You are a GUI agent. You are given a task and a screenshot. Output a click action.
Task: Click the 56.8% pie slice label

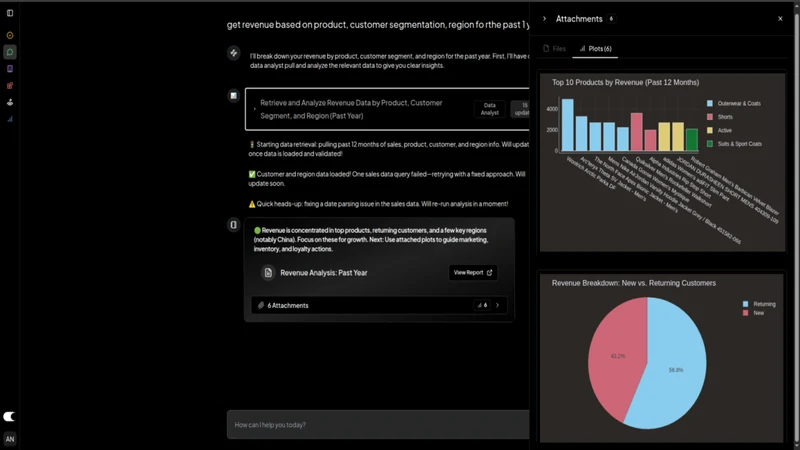pos(676,370)
